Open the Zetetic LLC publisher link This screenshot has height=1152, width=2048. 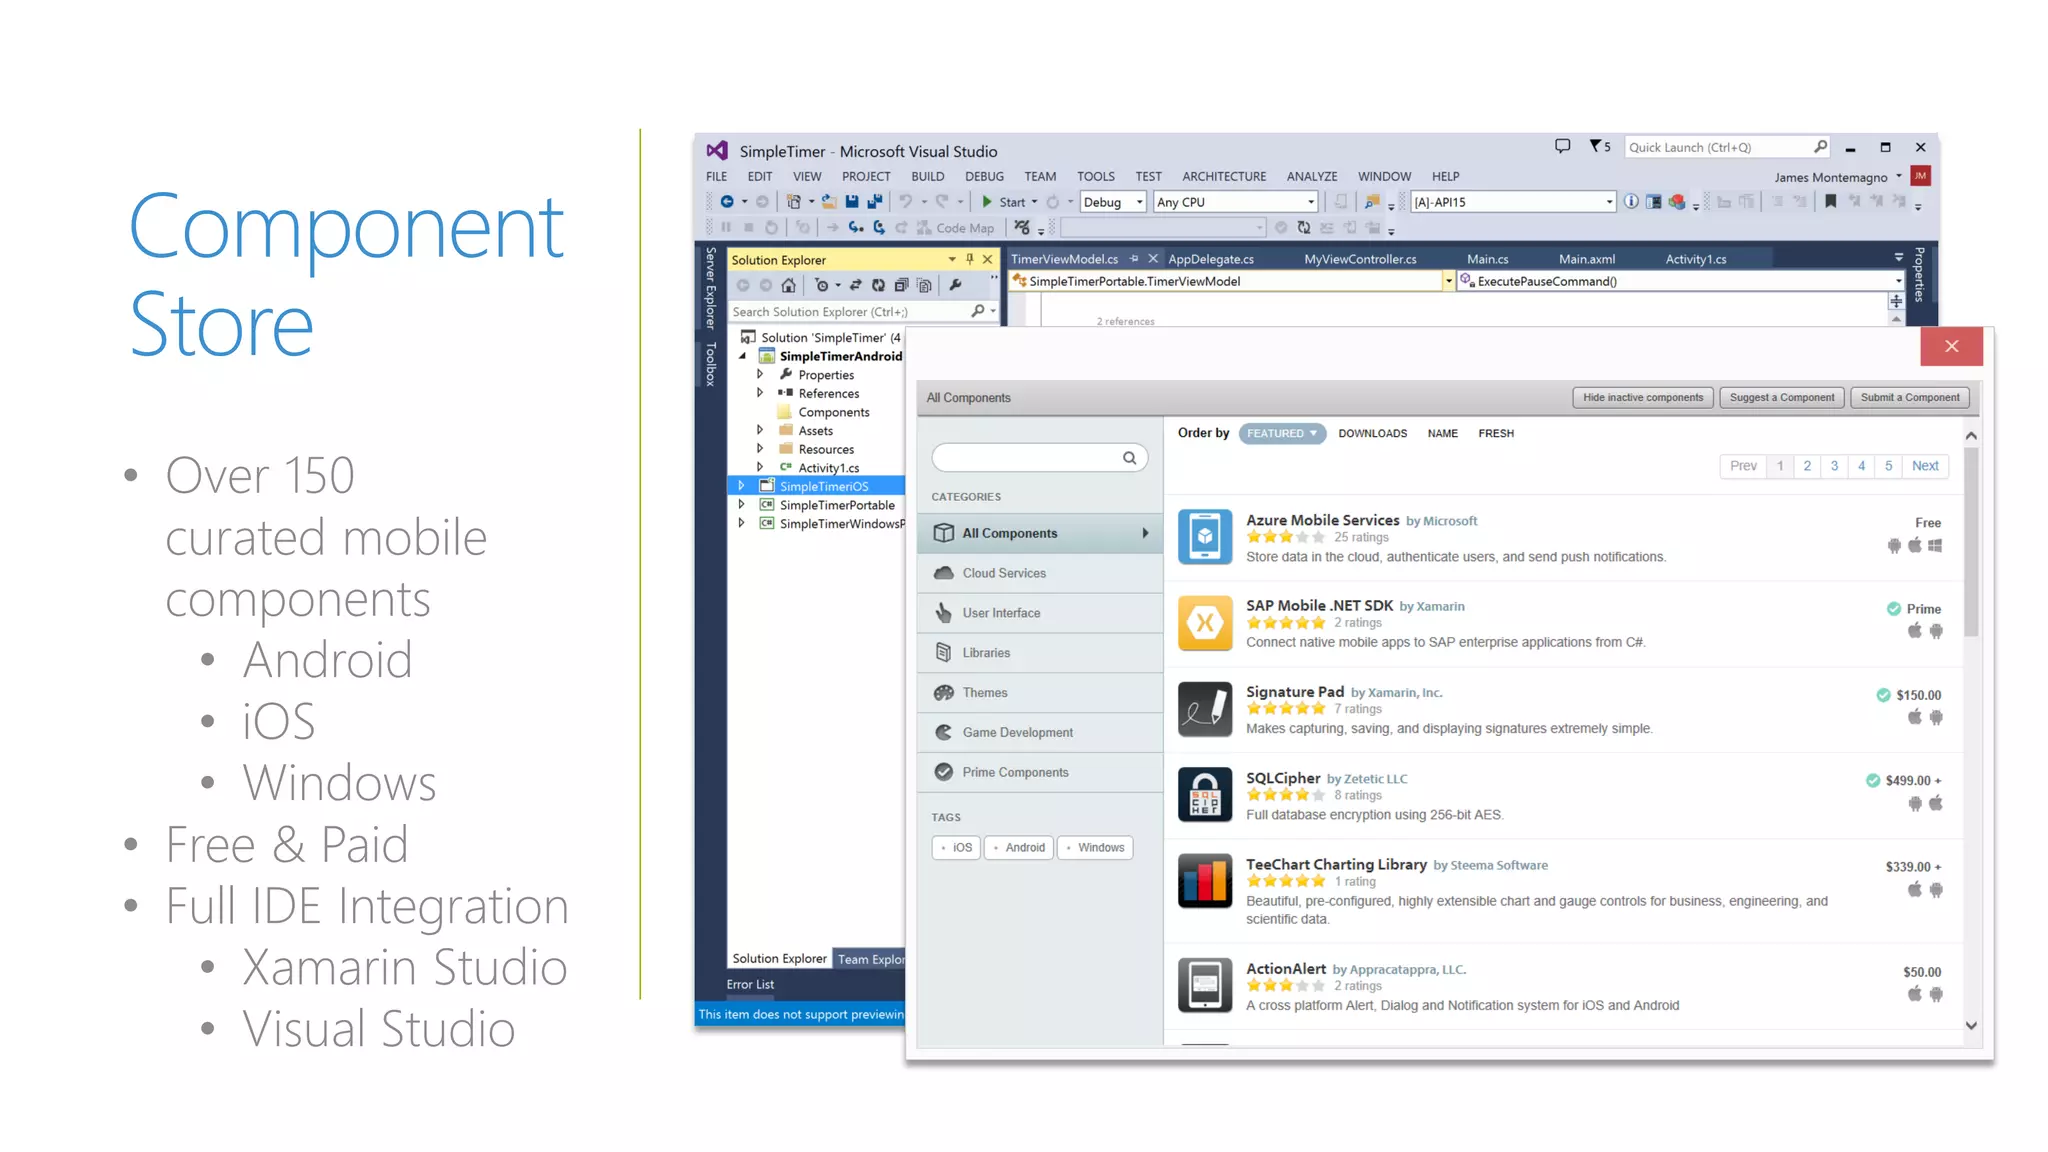1375,780
